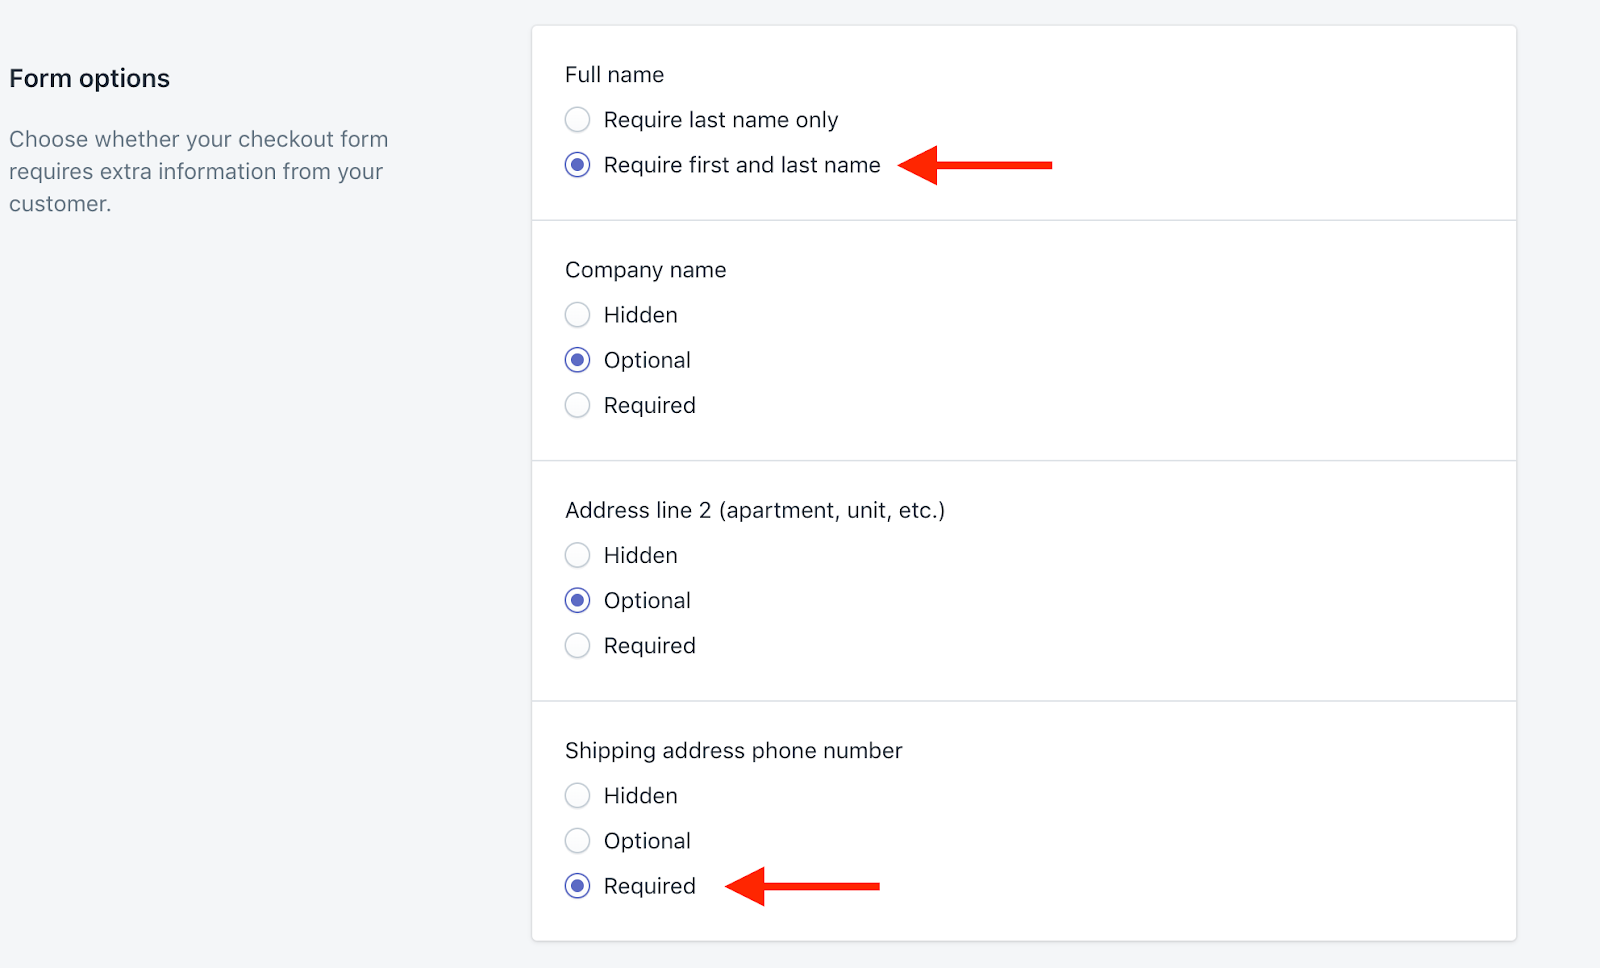Set Shipping phone number to Optional

pyautogui.click(x=577, y=841)
